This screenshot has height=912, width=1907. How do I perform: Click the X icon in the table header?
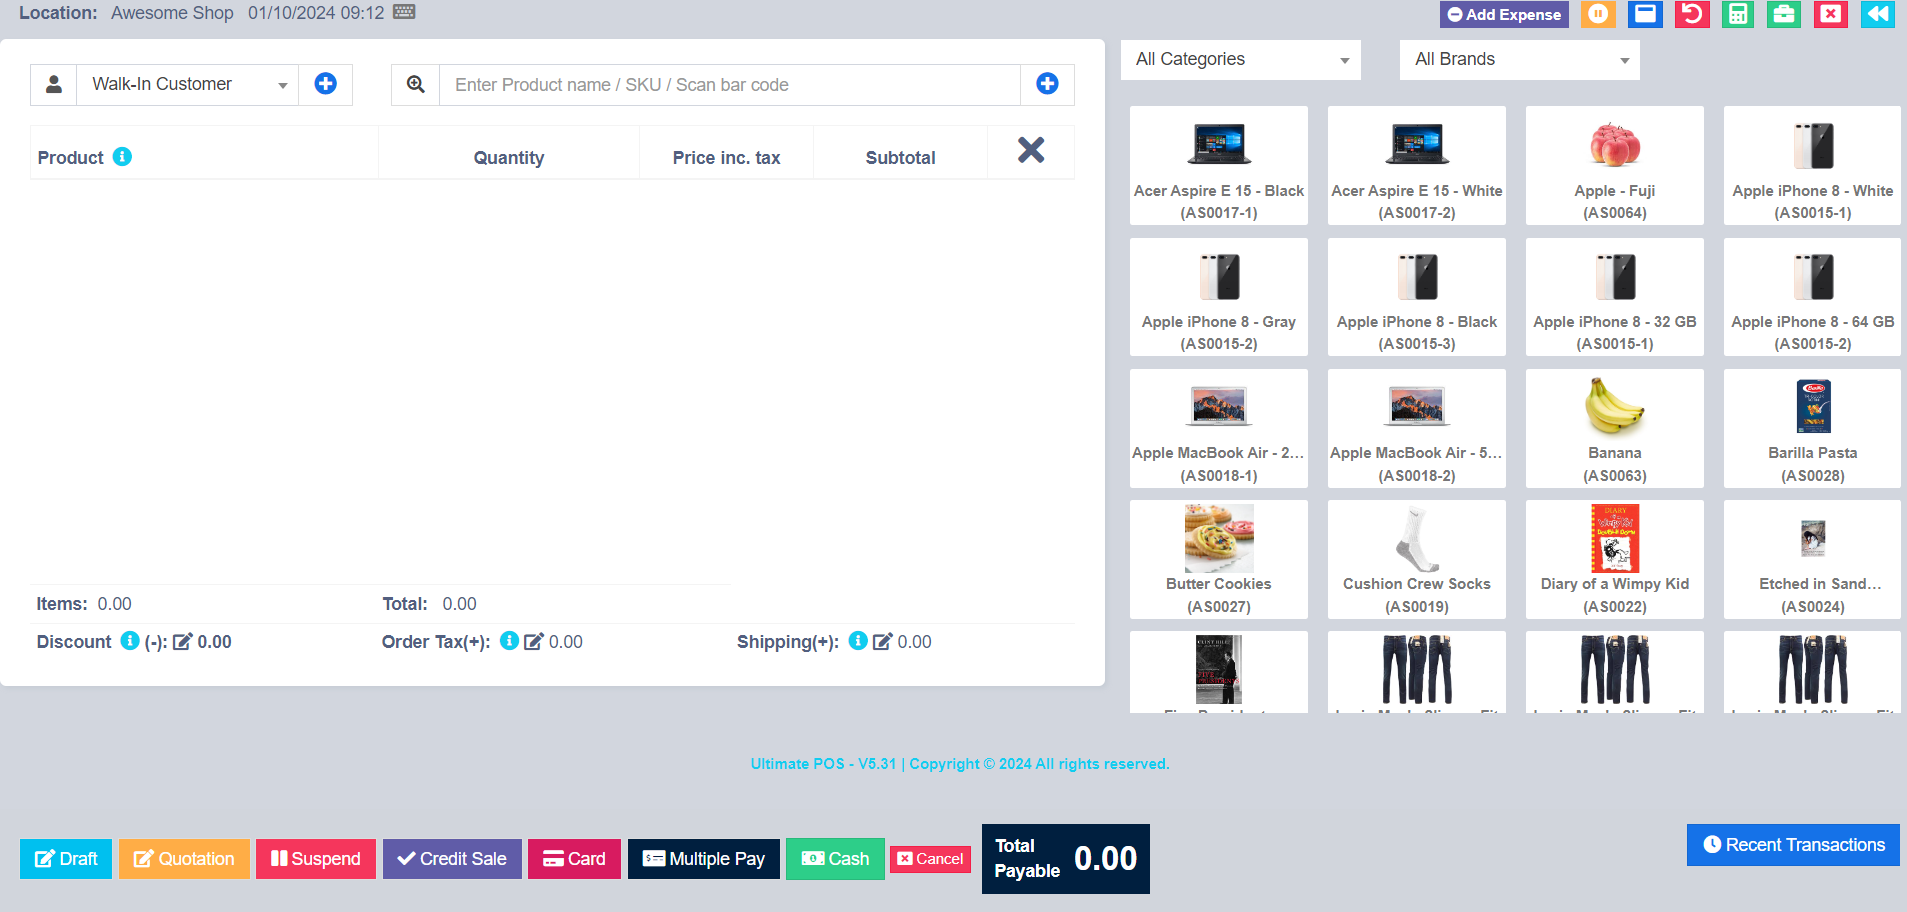1031,150
